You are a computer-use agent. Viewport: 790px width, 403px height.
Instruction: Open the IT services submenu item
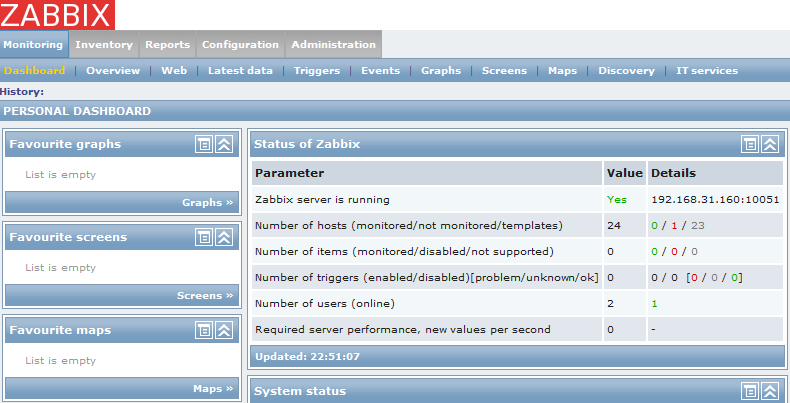[707, 71]
